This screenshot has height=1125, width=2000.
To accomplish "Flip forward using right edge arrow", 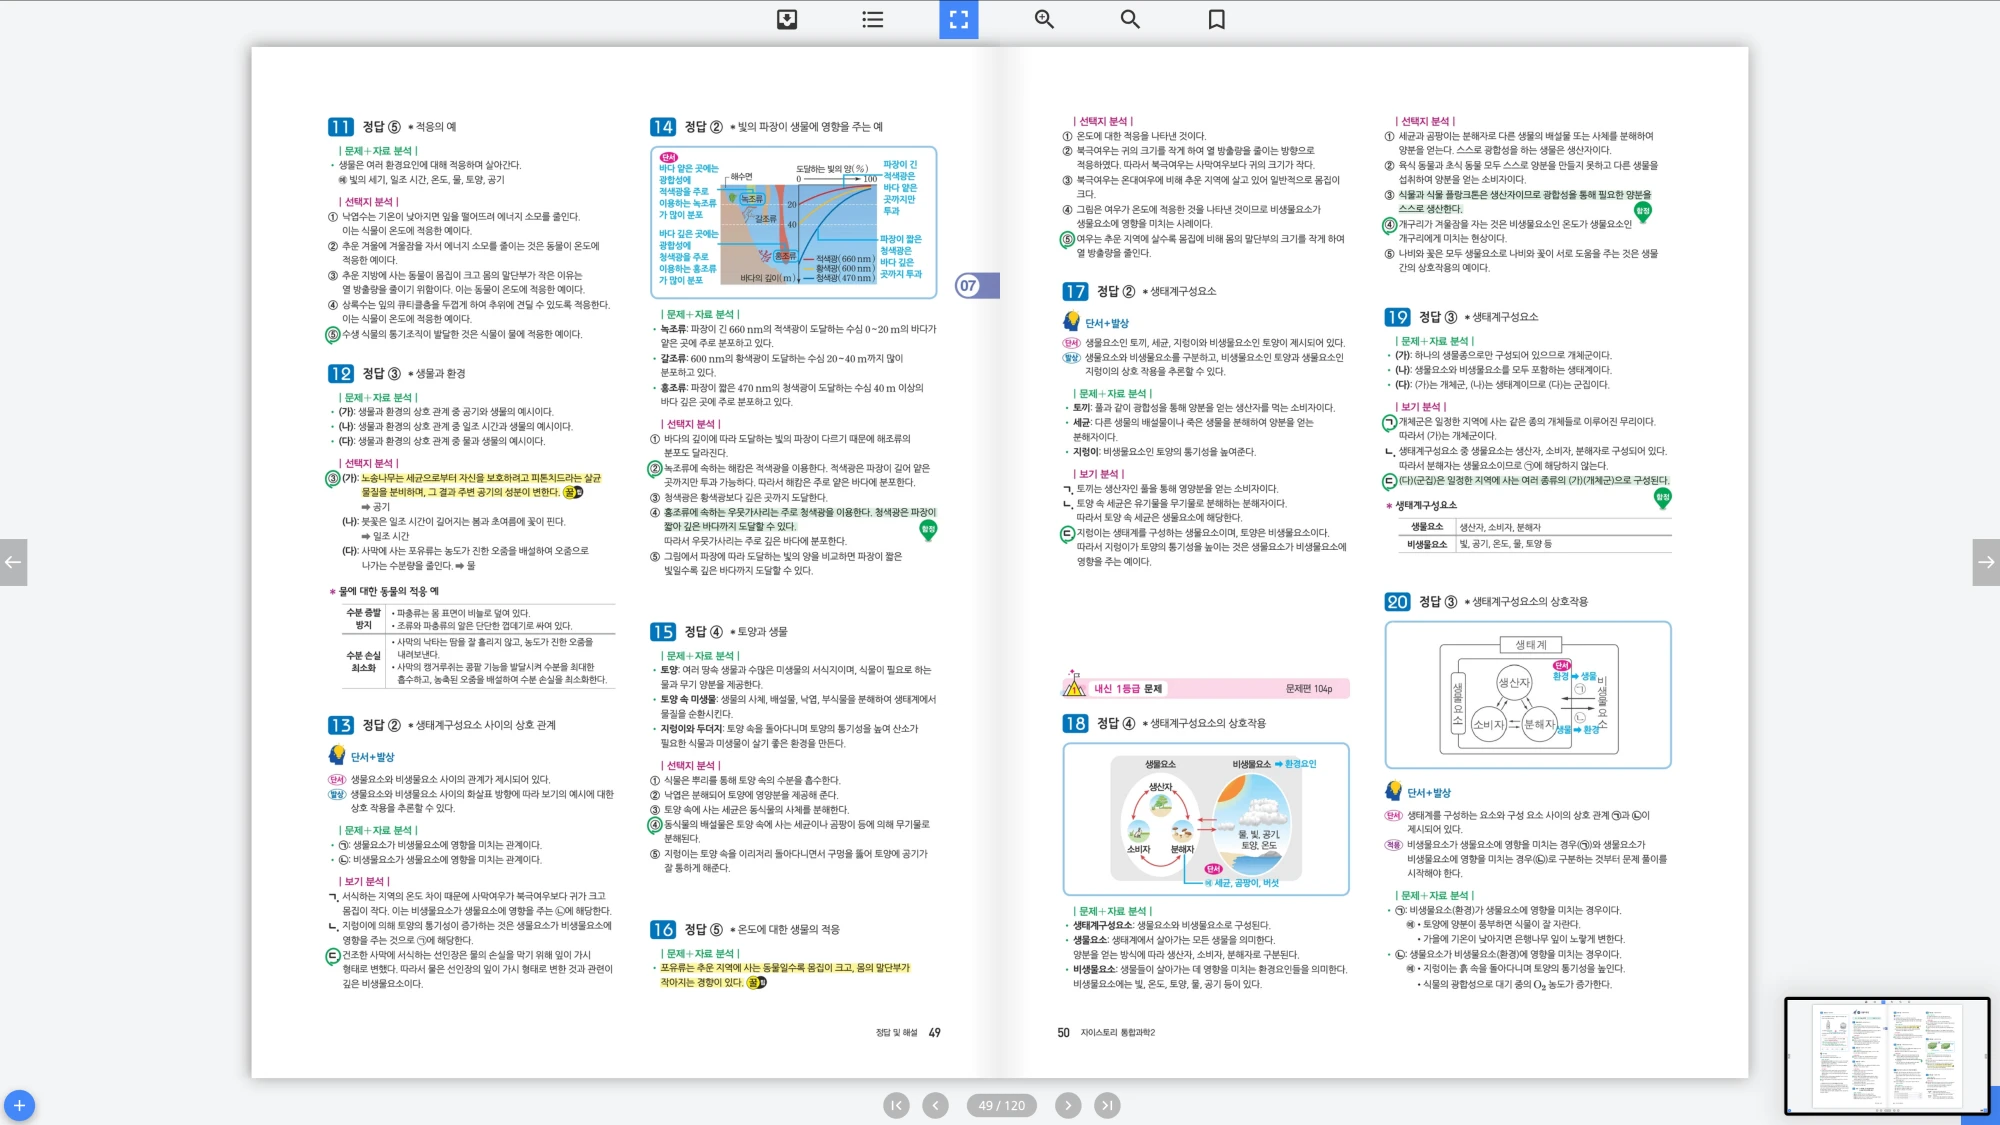I will [1986, 562].
